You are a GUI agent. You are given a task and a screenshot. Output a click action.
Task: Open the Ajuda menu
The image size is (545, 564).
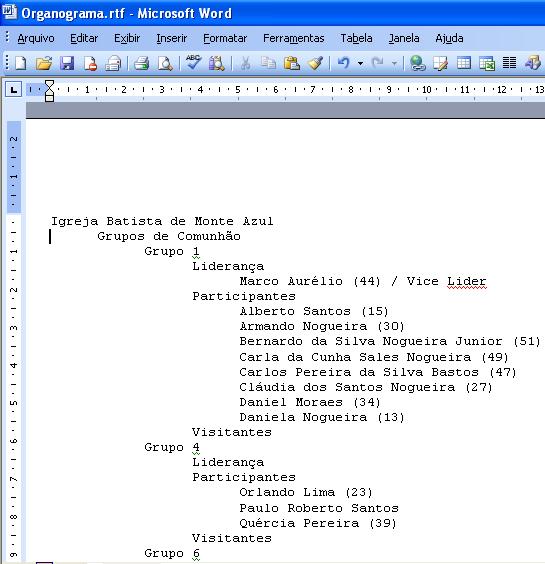(449, 38)
